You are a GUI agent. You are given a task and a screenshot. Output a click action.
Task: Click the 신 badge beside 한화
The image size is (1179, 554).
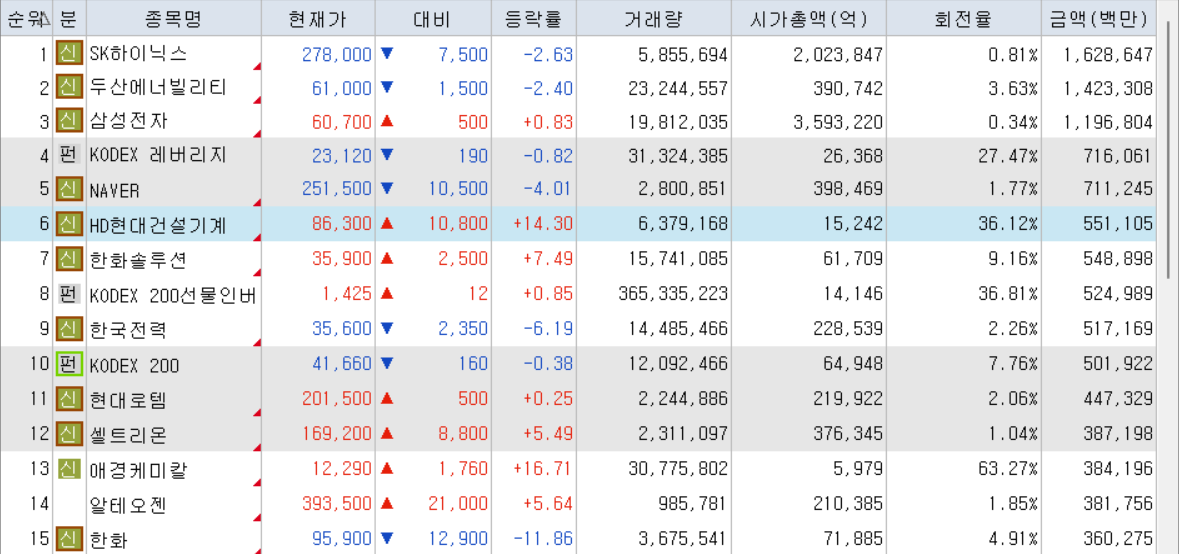(x=68, y=538)
